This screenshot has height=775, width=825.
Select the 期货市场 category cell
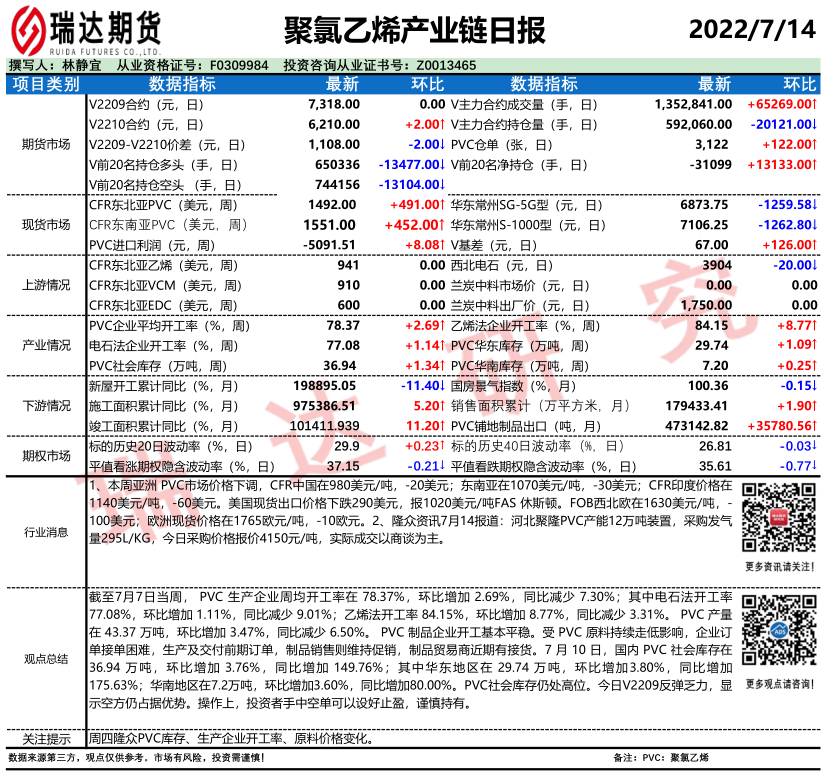(45, 144)
